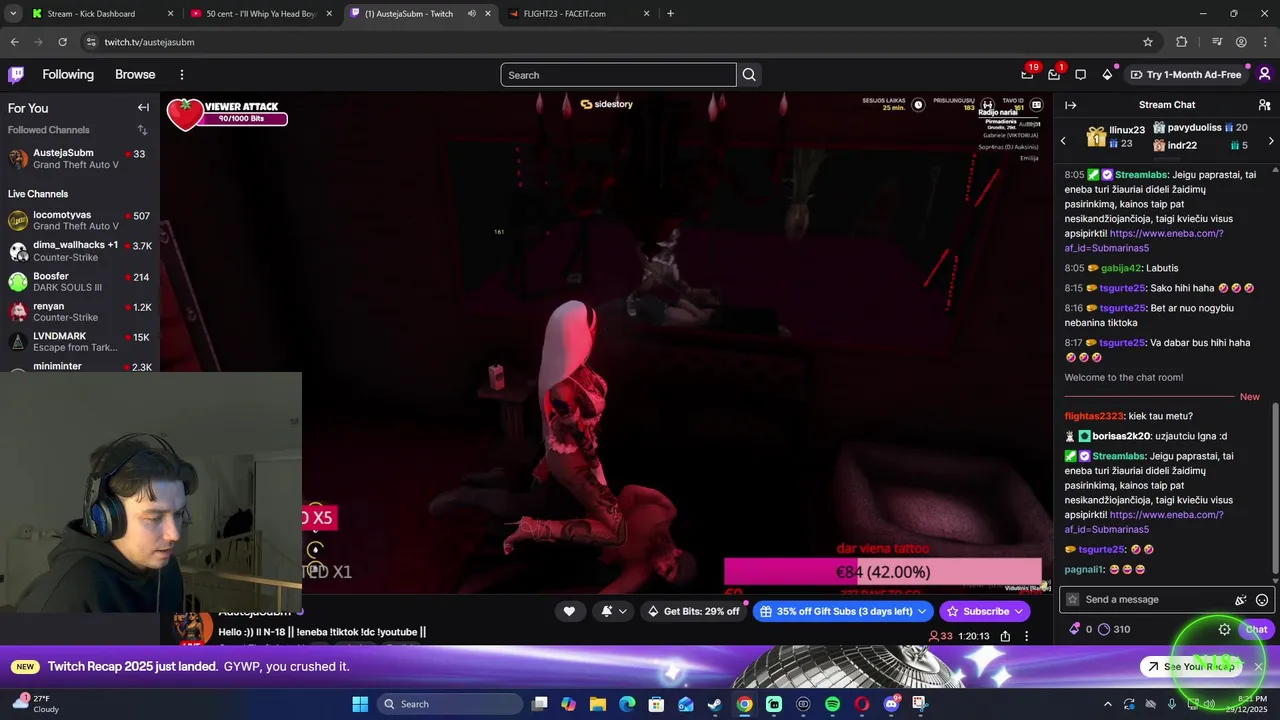Open the Chrome three-dot menu
Viewport: 1280px width, 720px height.
coord(1265,42)
